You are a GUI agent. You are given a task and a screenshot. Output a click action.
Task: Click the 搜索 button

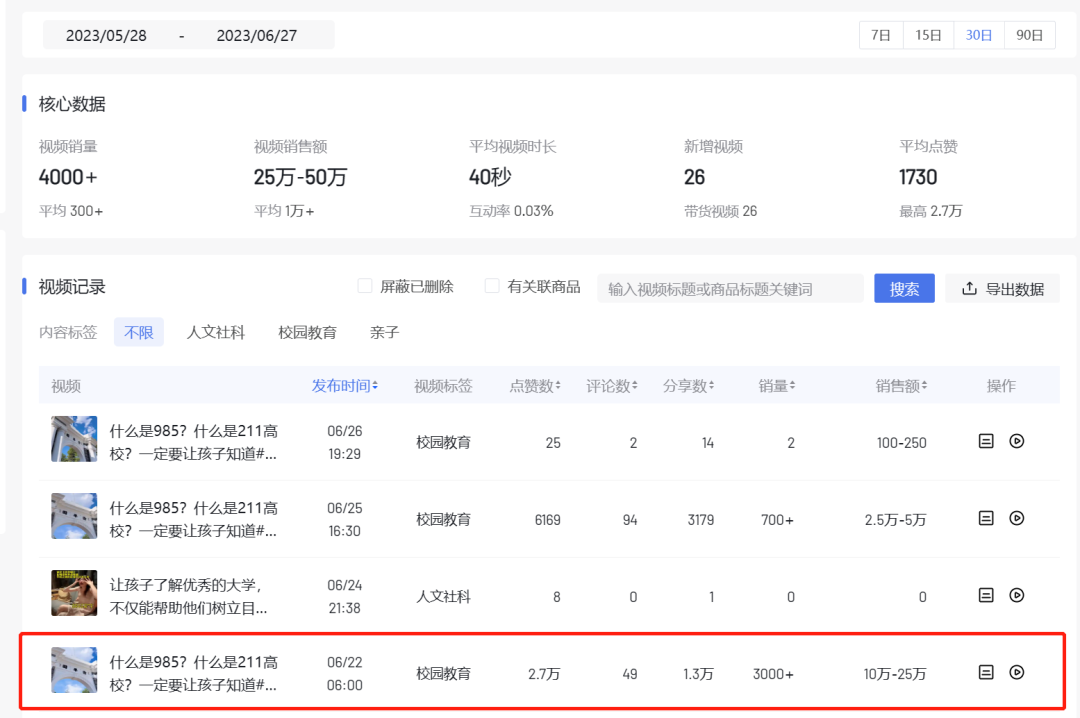pyautogui.click(x=903, y=288)
